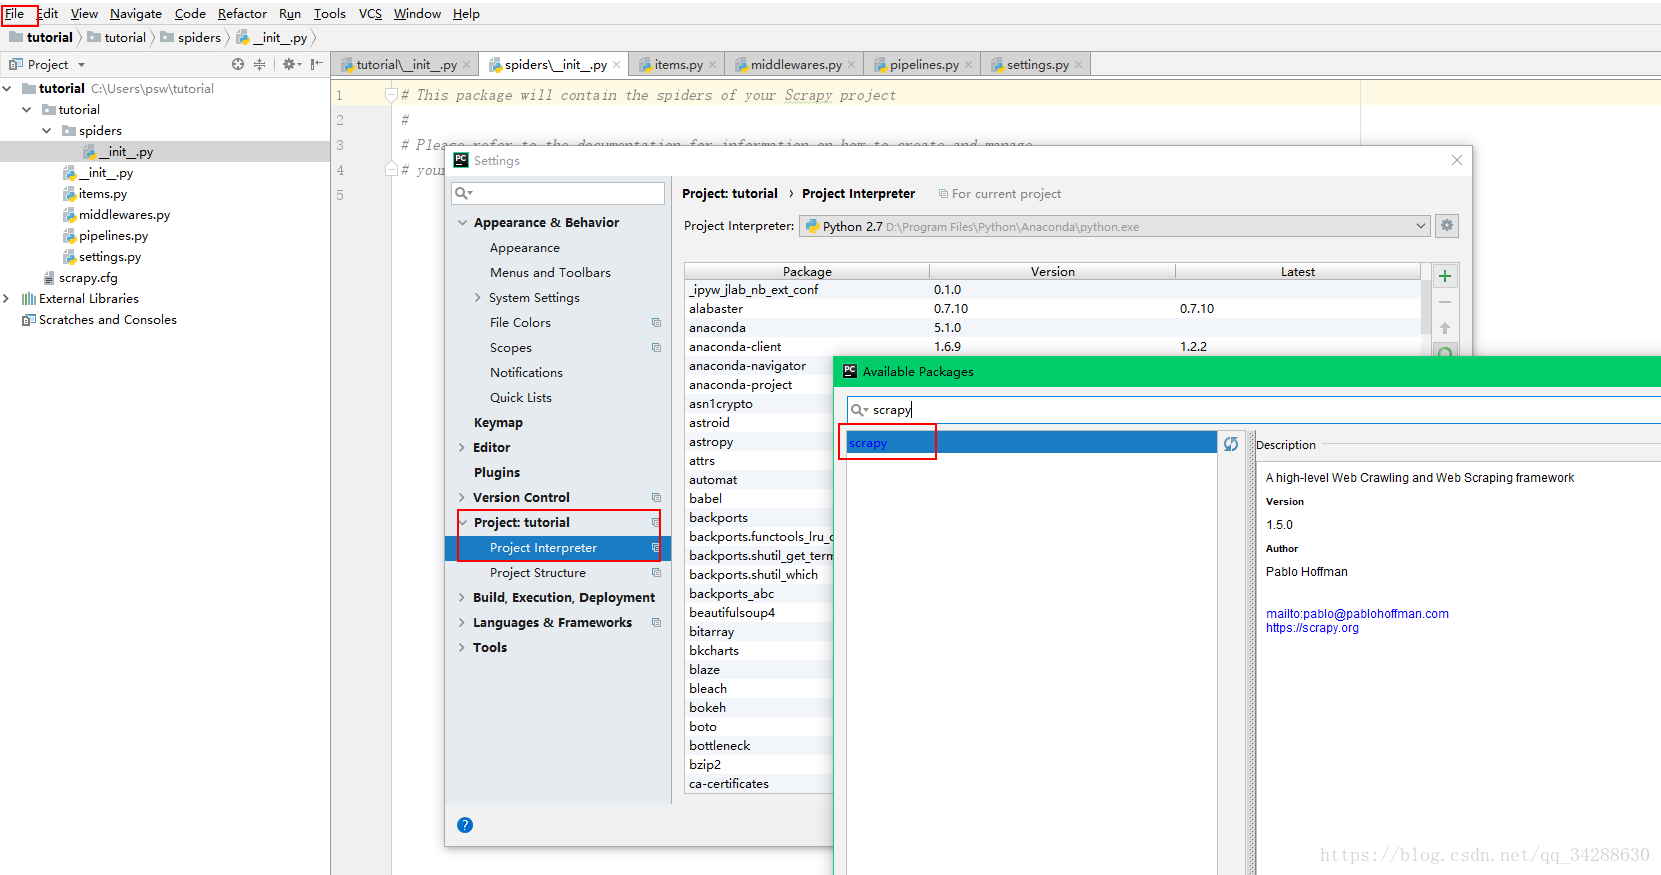Switch to the settings.py tab

[1037, 65]
